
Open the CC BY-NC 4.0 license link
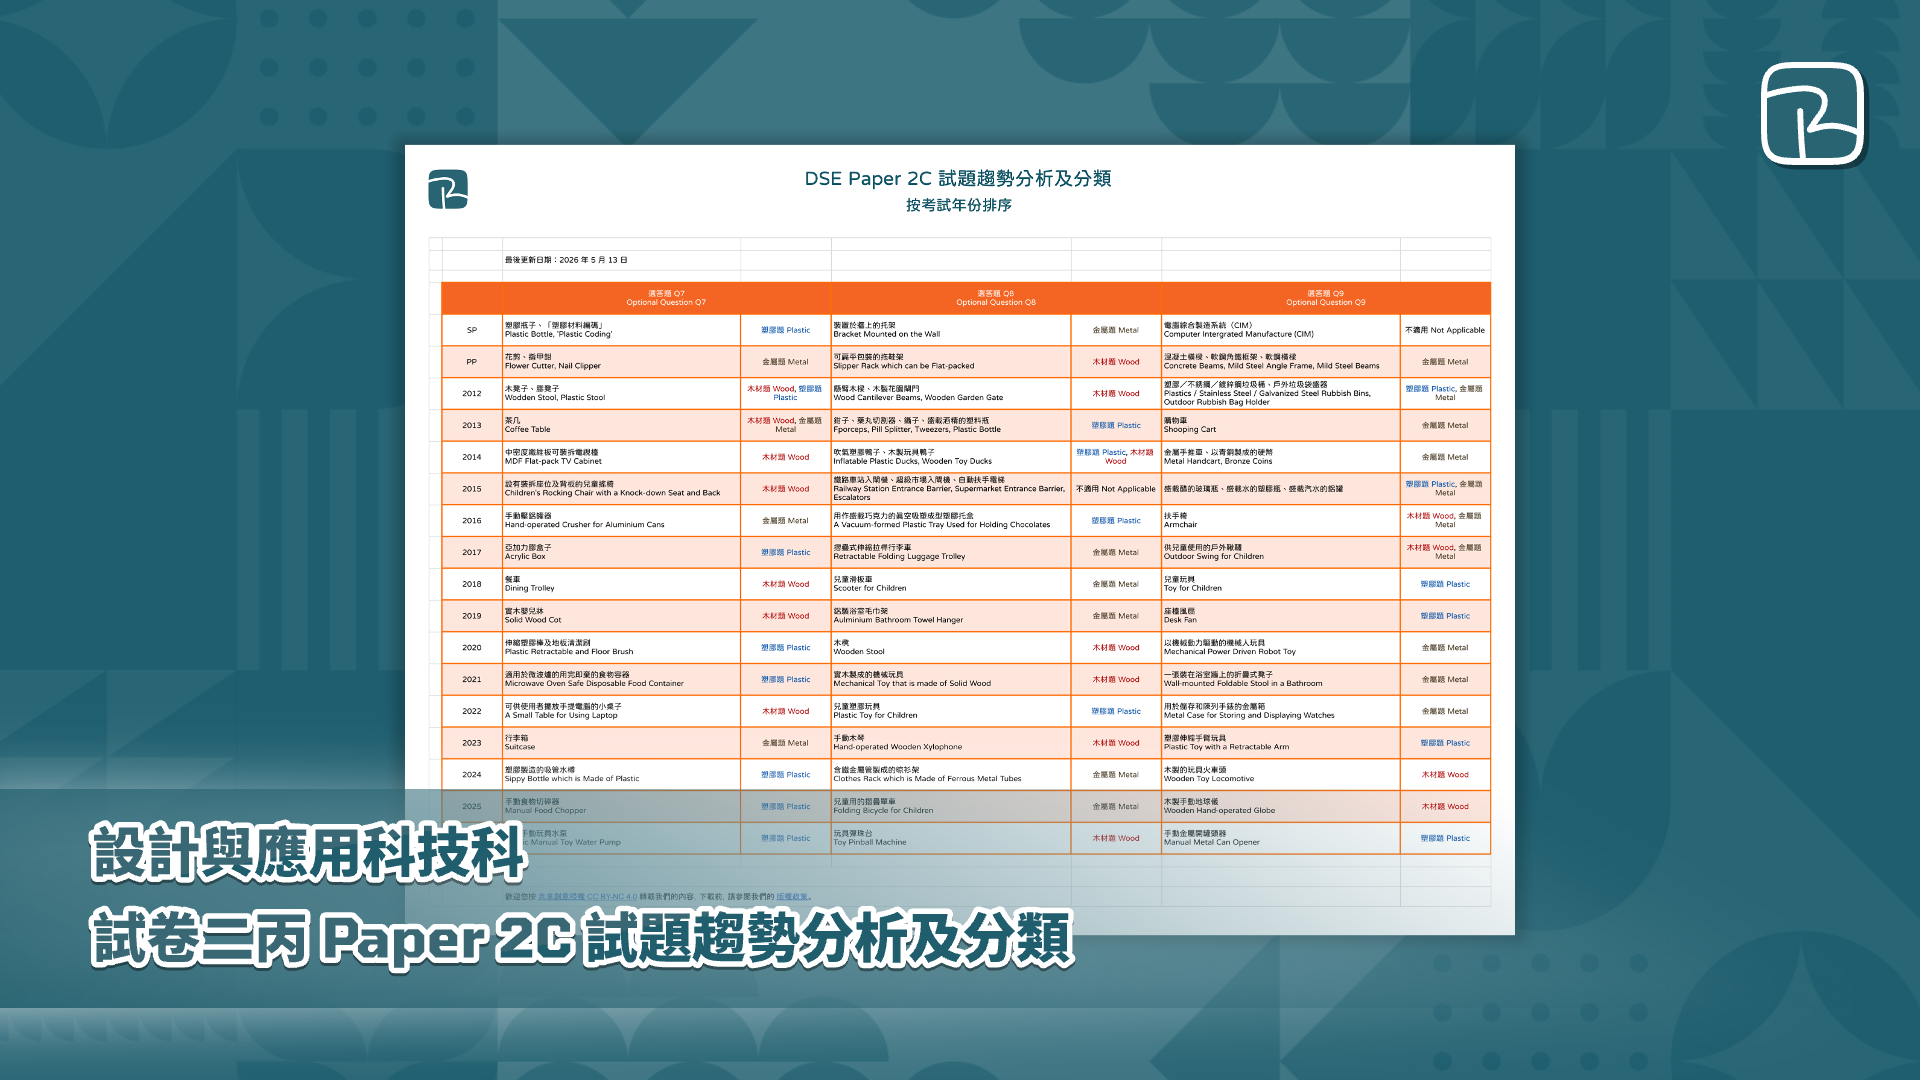tap(587, 897)
